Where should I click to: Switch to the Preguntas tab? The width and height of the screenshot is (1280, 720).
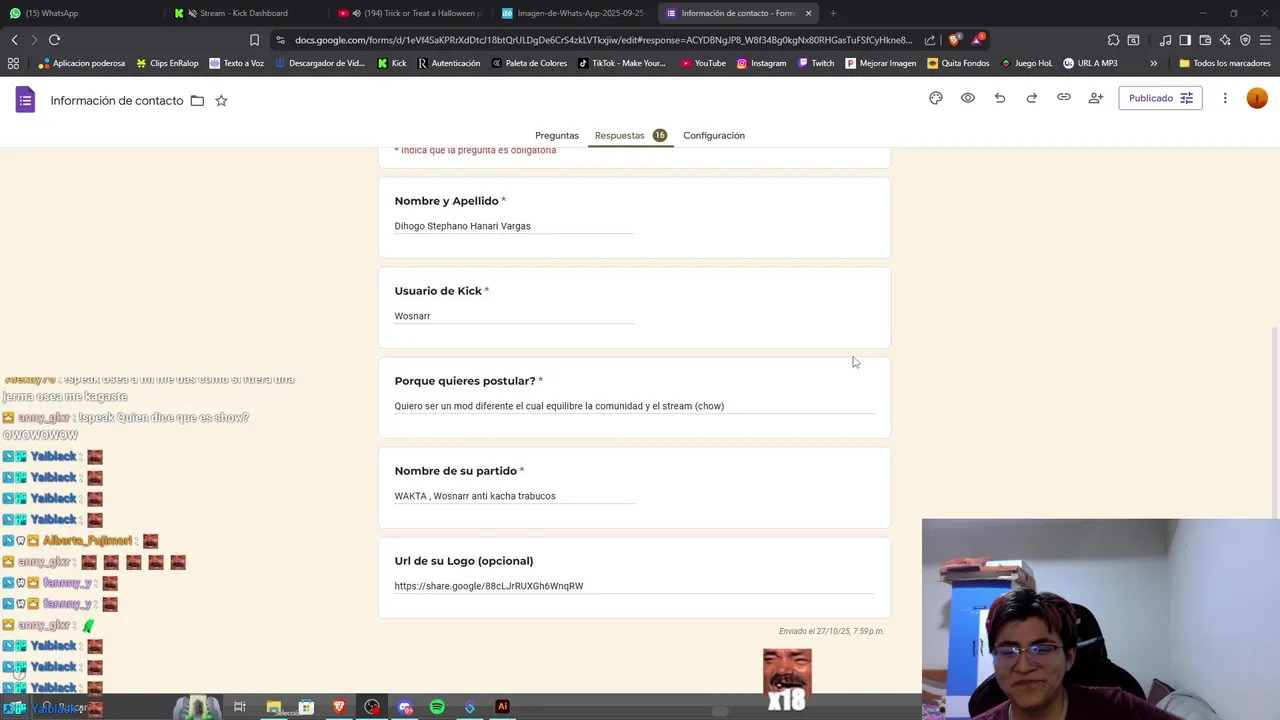pyautogui.click(x=557, y=135)
